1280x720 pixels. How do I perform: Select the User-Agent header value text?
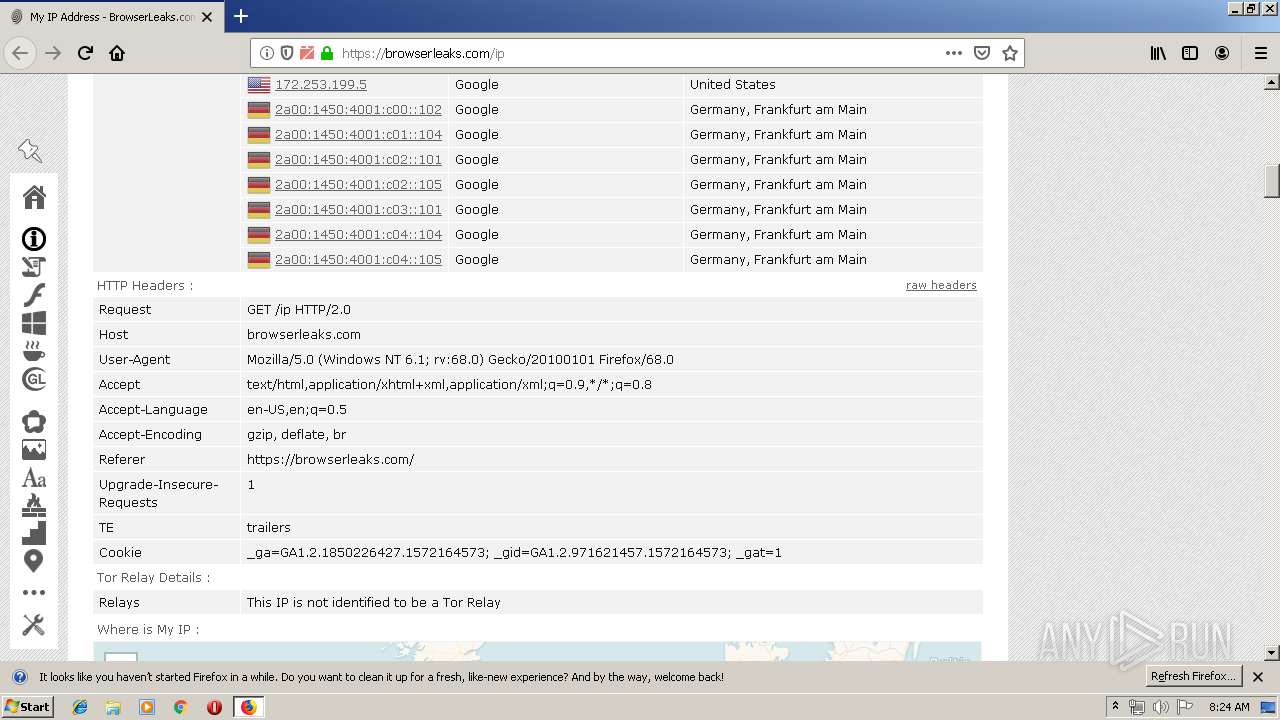coord(460,359)
